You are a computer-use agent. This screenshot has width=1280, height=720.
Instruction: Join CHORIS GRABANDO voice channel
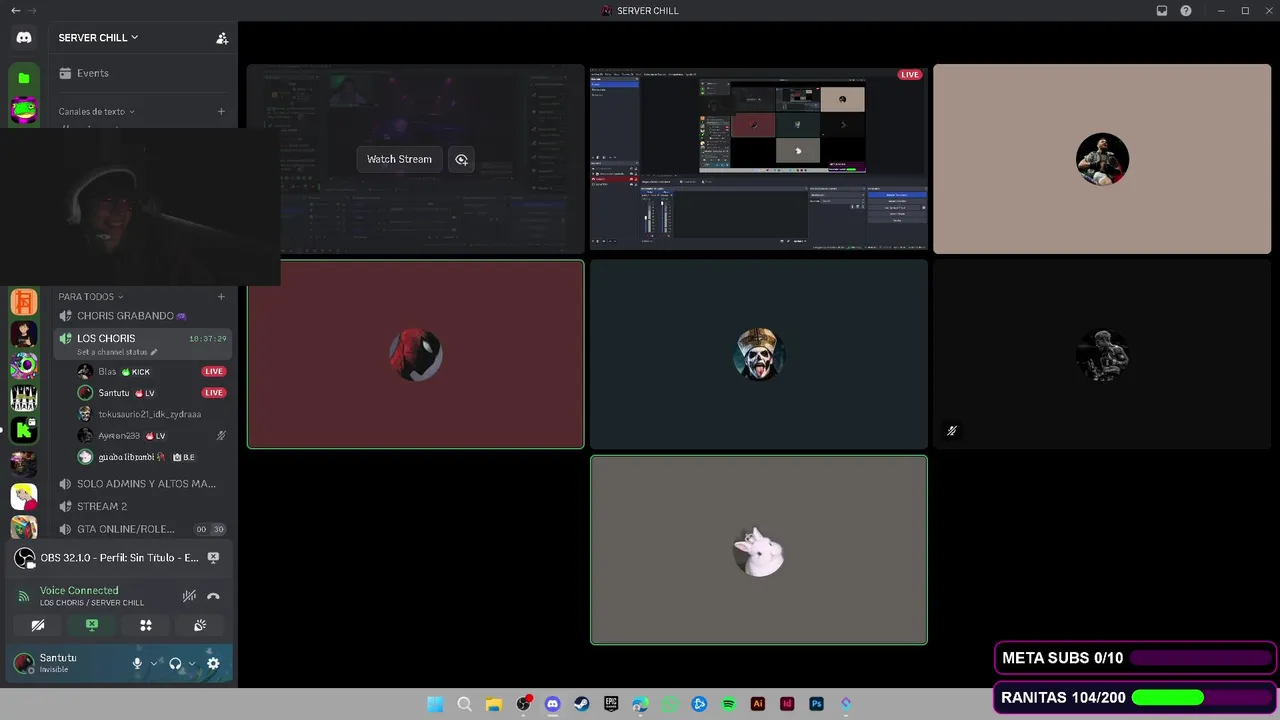[140, 316]
